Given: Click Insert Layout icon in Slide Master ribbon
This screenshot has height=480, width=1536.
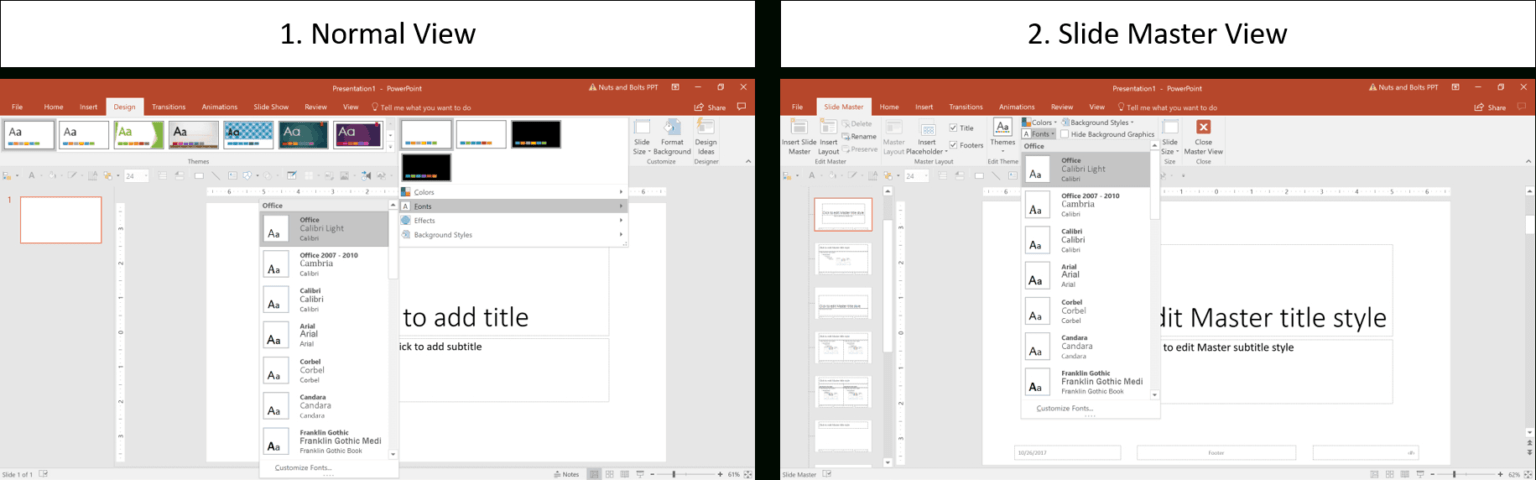Looking at the screenshot, I should 828,128.
